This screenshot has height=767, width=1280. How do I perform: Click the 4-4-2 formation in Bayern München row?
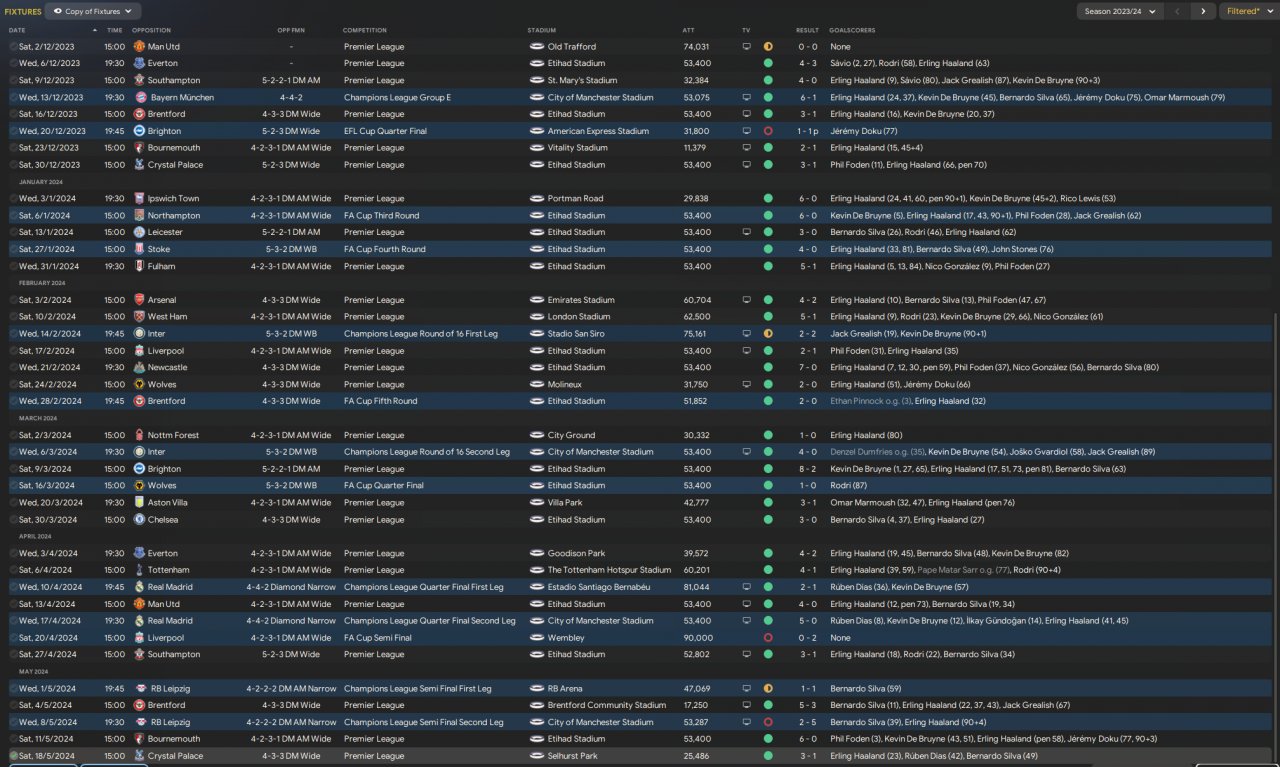click(x=291, y=97)
